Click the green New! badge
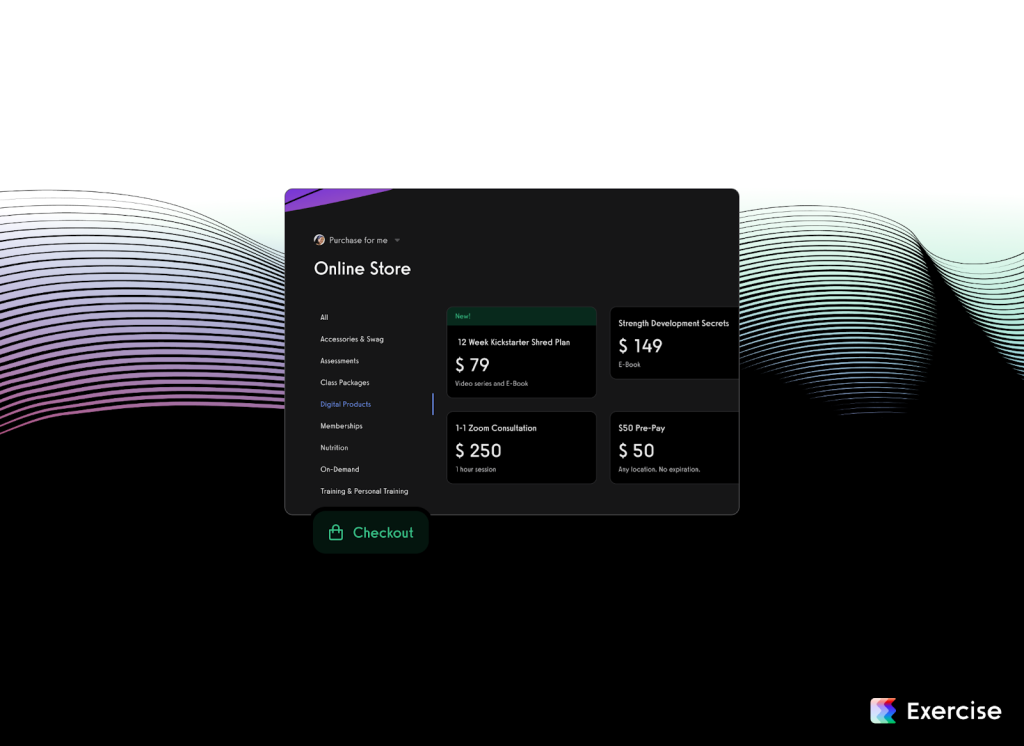 click(x=463, y=316)
